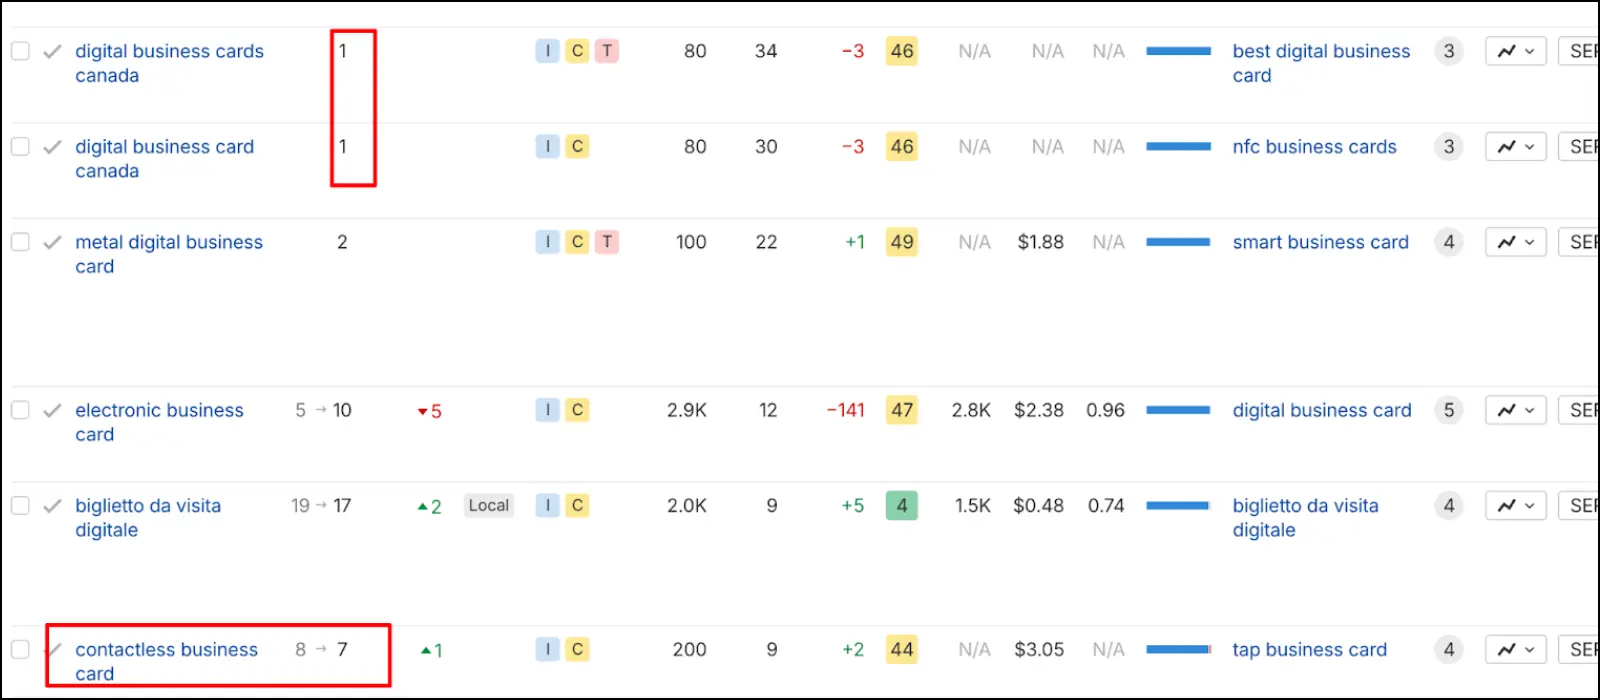
Task: Check the electronic business card row checkbox
Action: click(x=20, y=409)
